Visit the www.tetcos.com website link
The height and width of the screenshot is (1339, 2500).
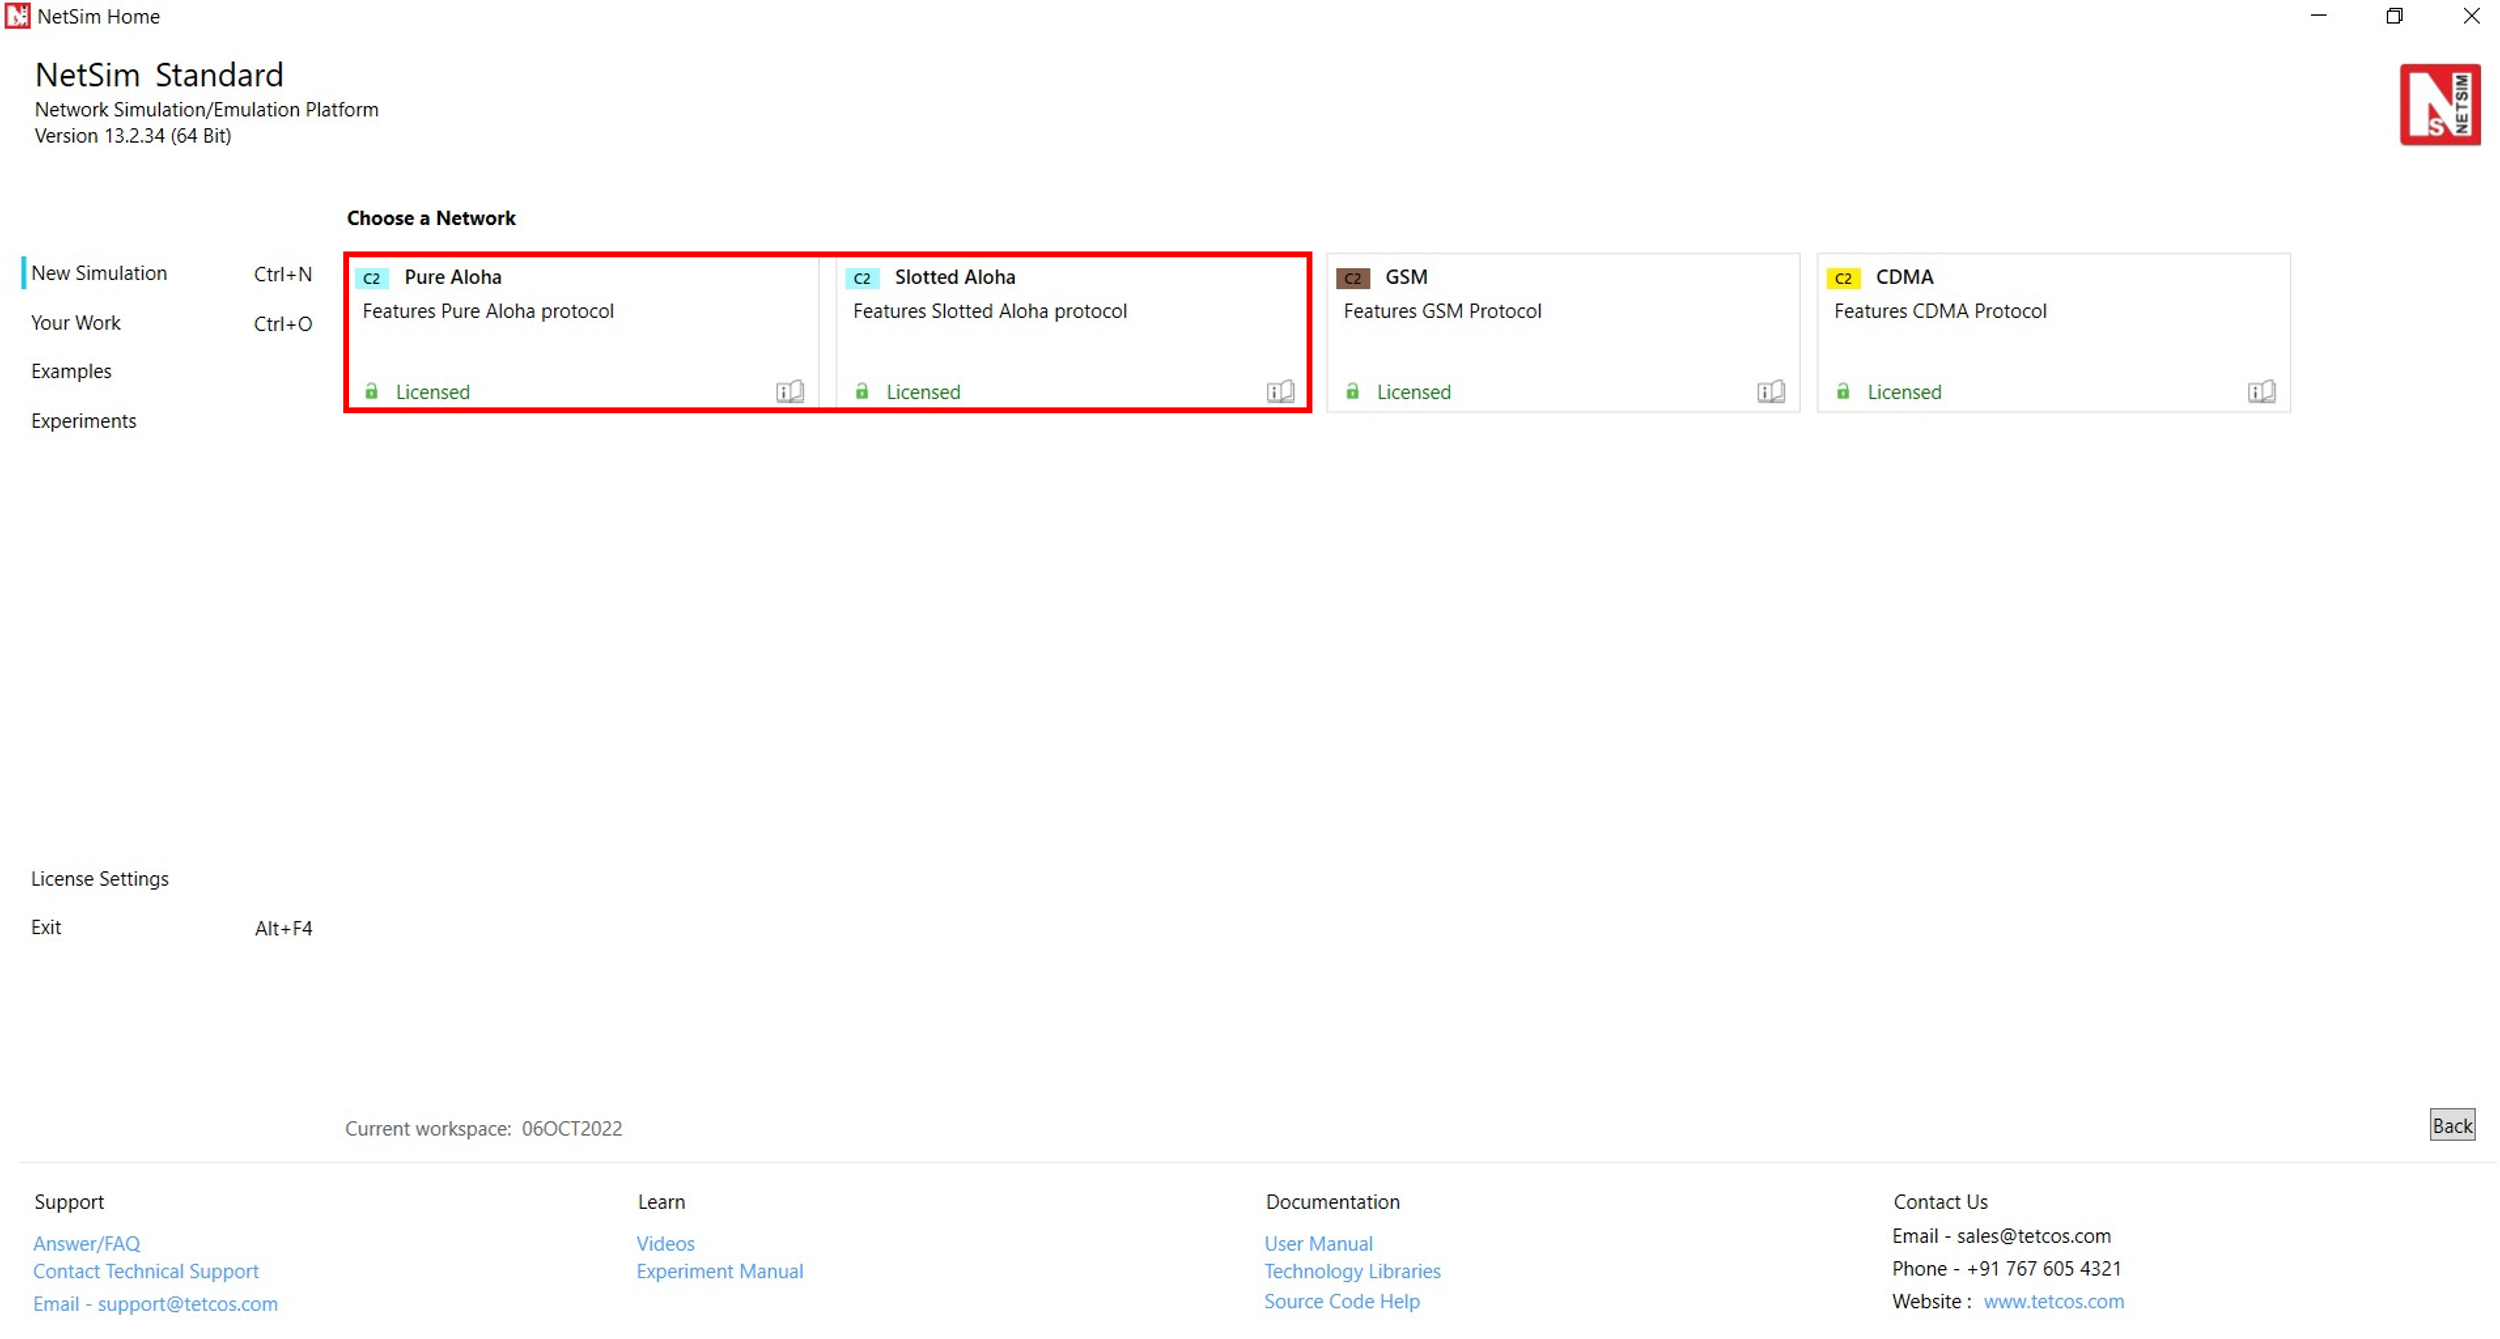(2053, 1301)
